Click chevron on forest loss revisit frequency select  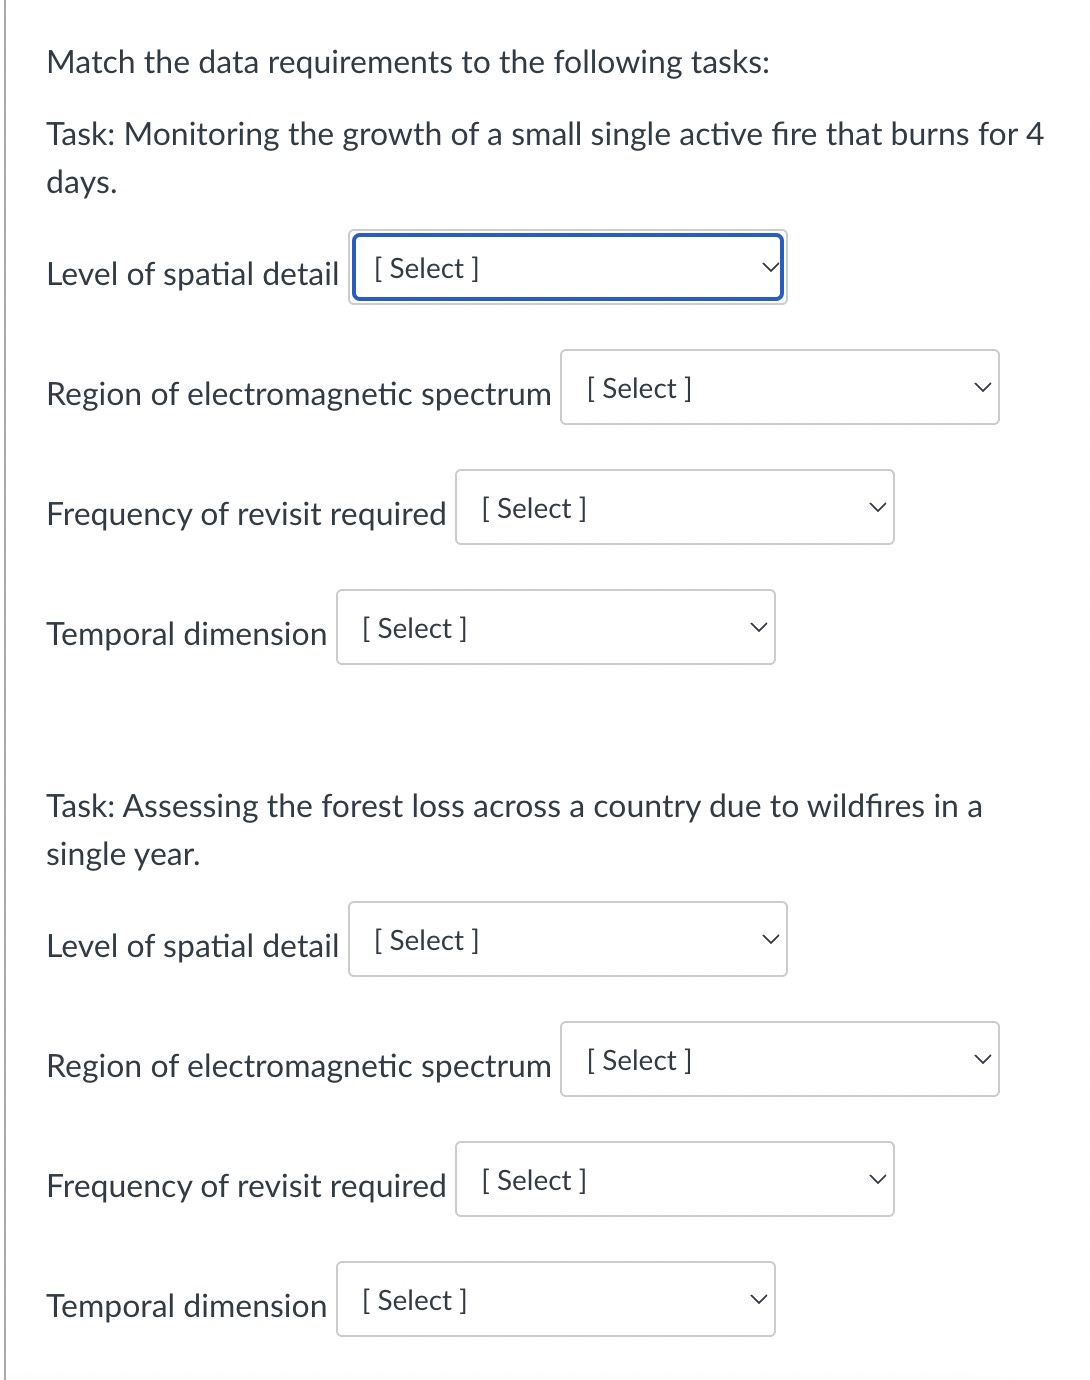[877, 1179]
